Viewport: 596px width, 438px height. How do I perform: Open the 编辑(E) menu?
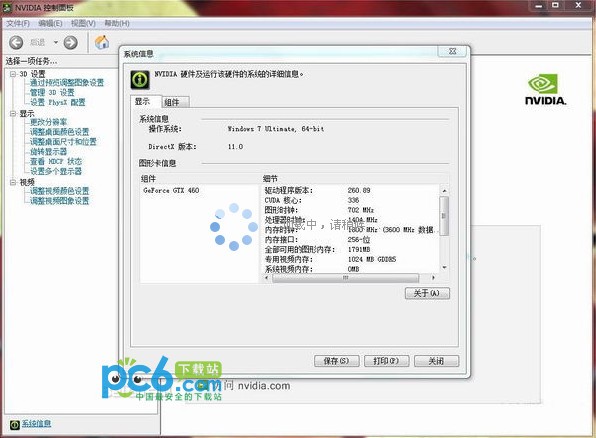pos(50,24)
